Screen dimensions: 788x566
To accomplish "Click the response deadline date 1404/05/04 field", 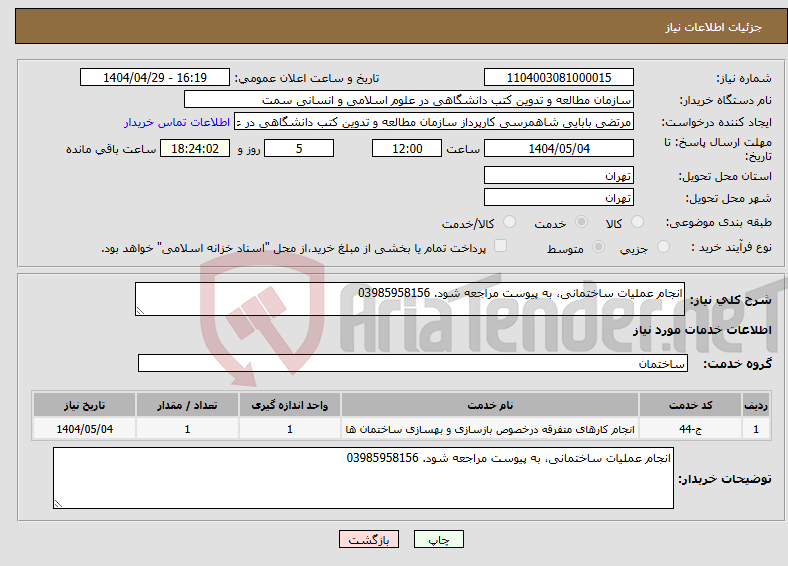I will pos(559,148).
